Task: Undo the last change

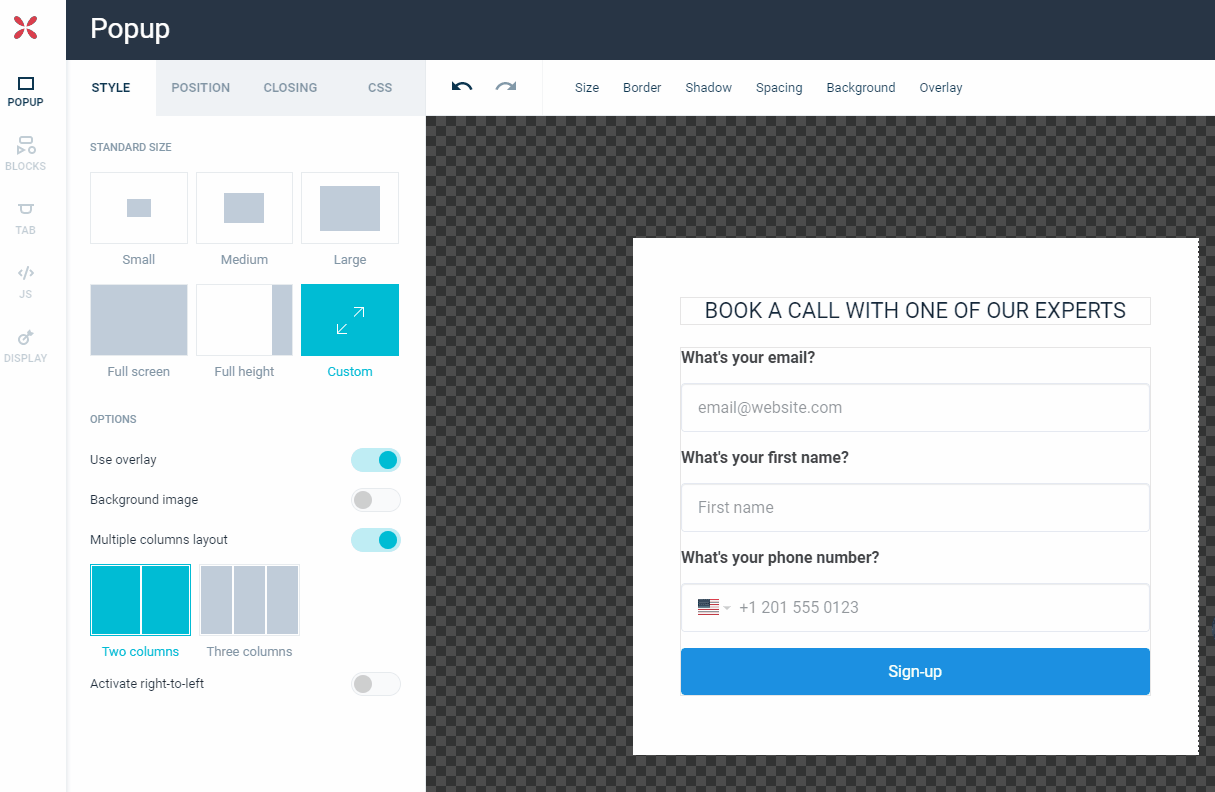Action: click(462, 87)
